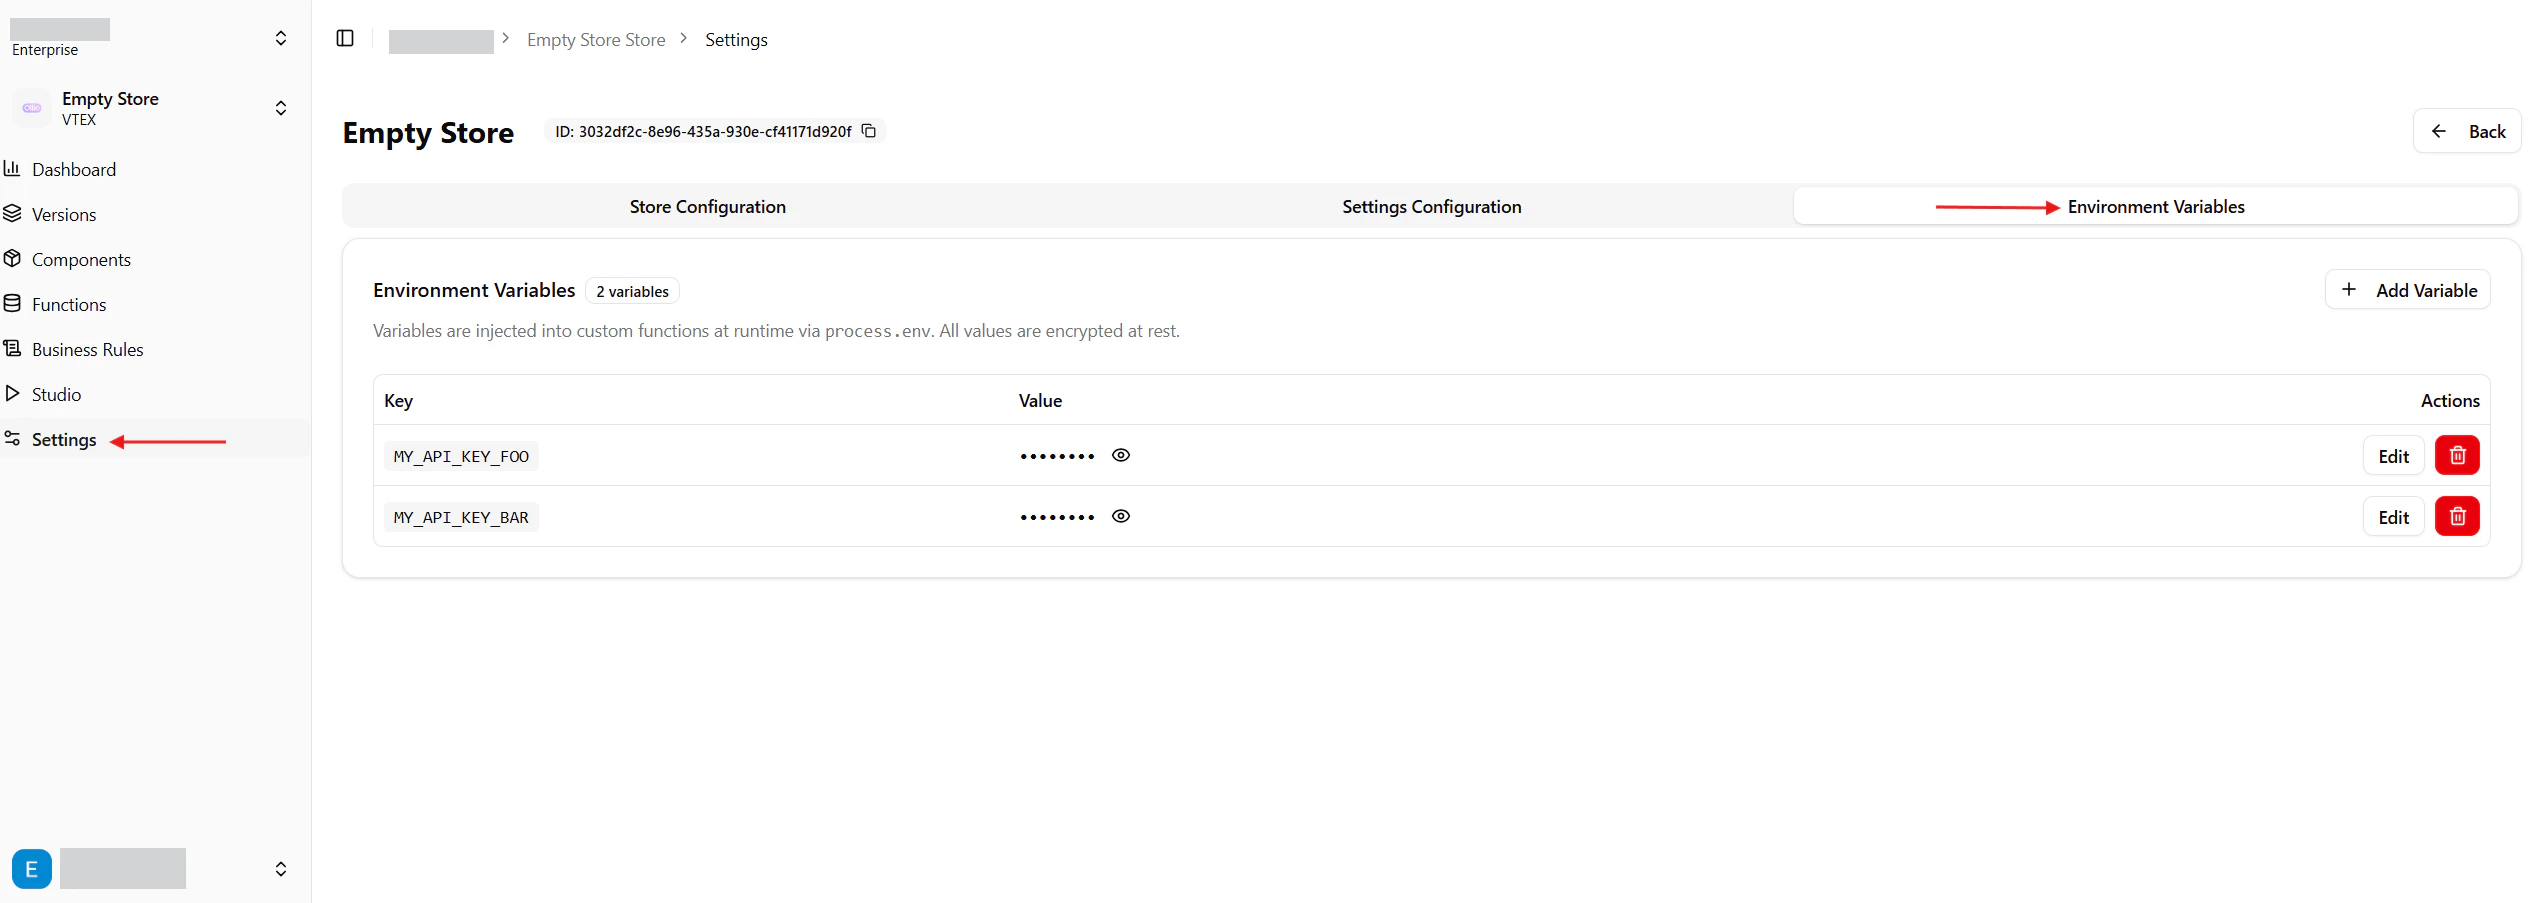Click the Components cube icon

(x=12, y=259)
